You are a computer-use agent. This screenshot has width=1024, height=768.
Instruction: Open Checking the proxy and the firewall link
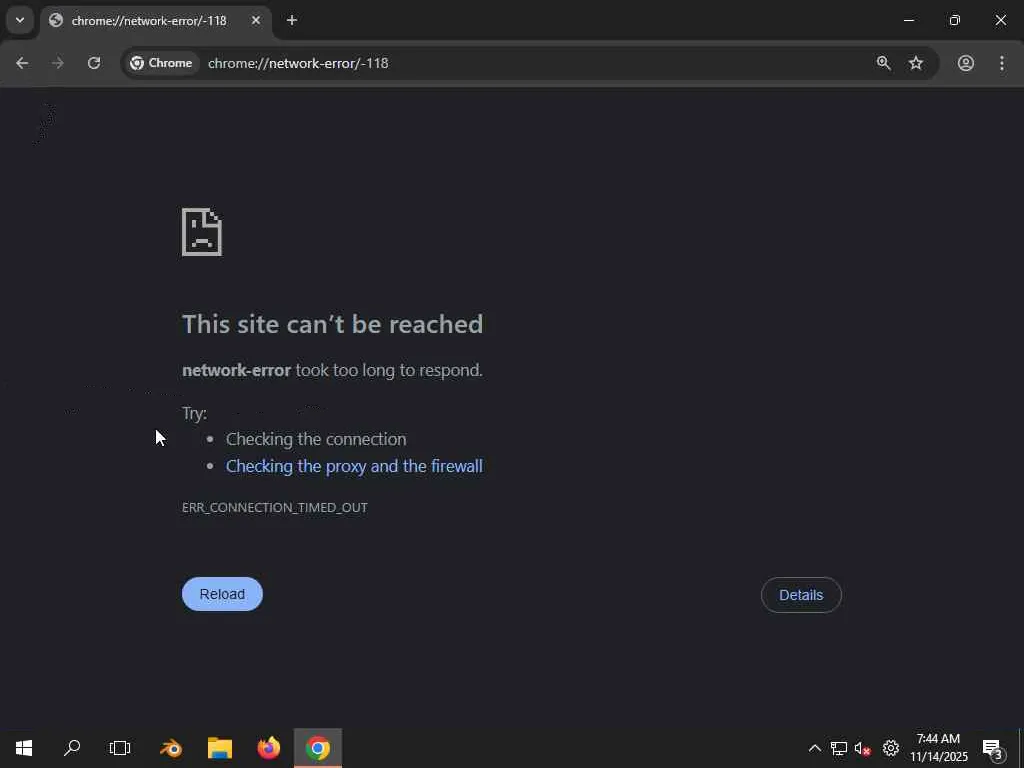(x=354, y=466)
